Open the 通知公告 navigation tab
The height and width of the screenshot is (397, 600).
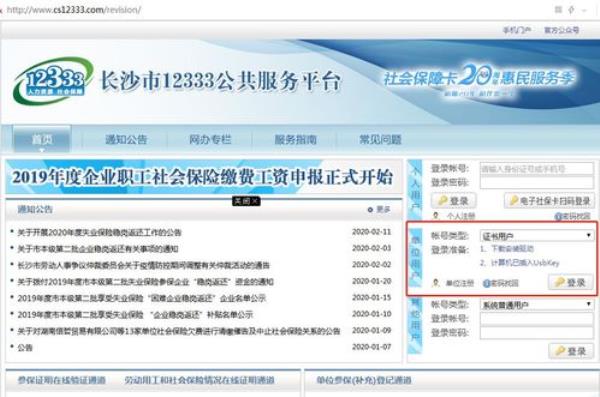(126, 139)
